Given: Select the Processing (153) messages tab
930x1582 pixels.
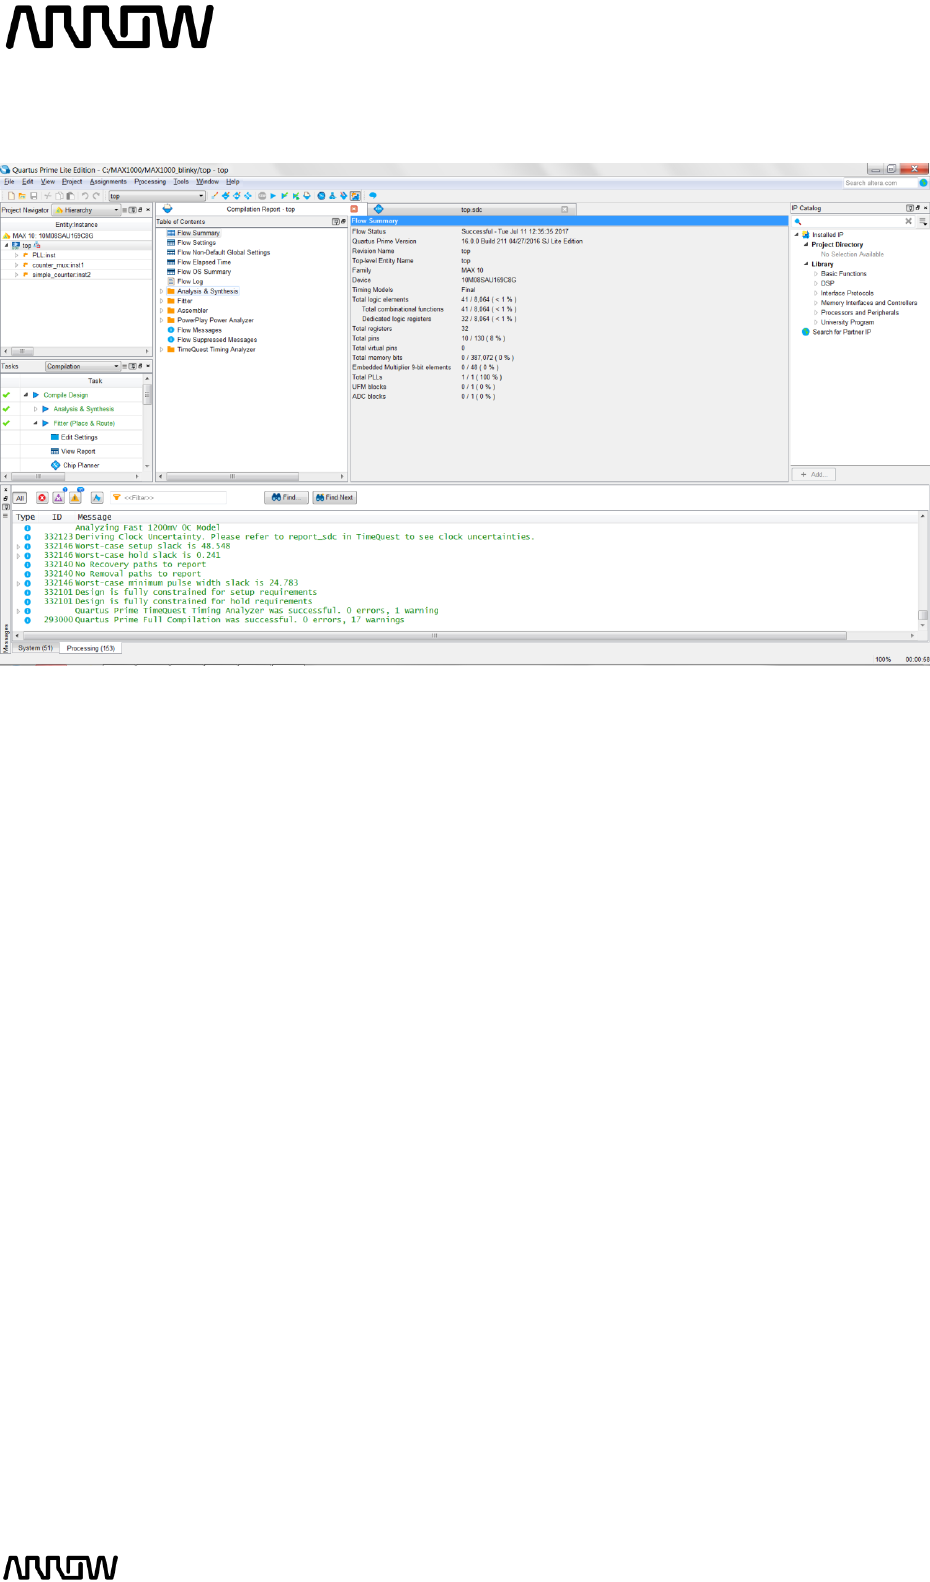Looking at the screenshot, I should [x=90, y=648].
